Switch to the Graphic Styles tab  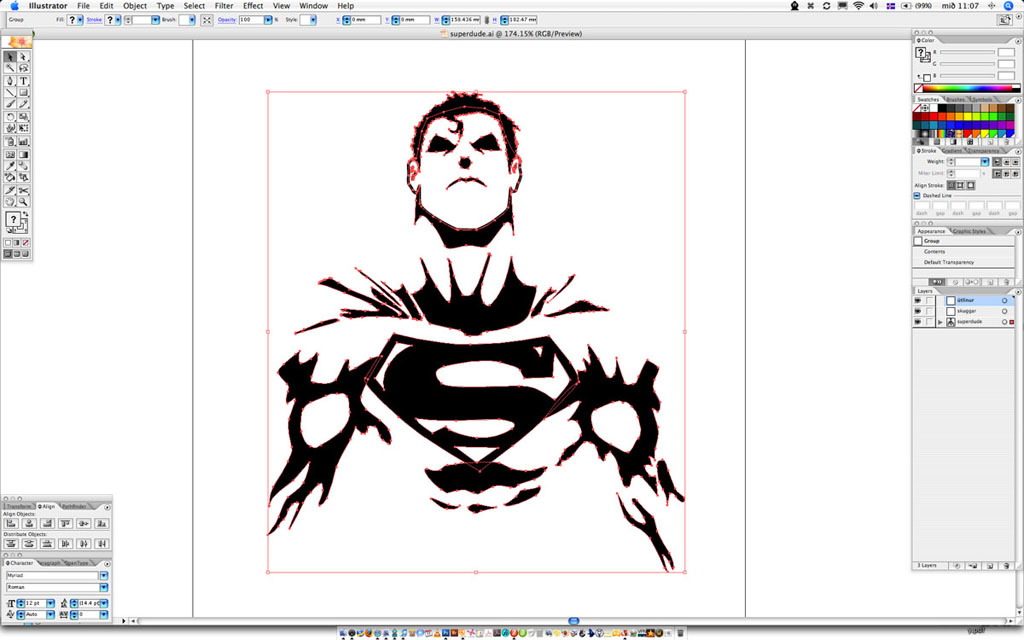tap(968, 231)
